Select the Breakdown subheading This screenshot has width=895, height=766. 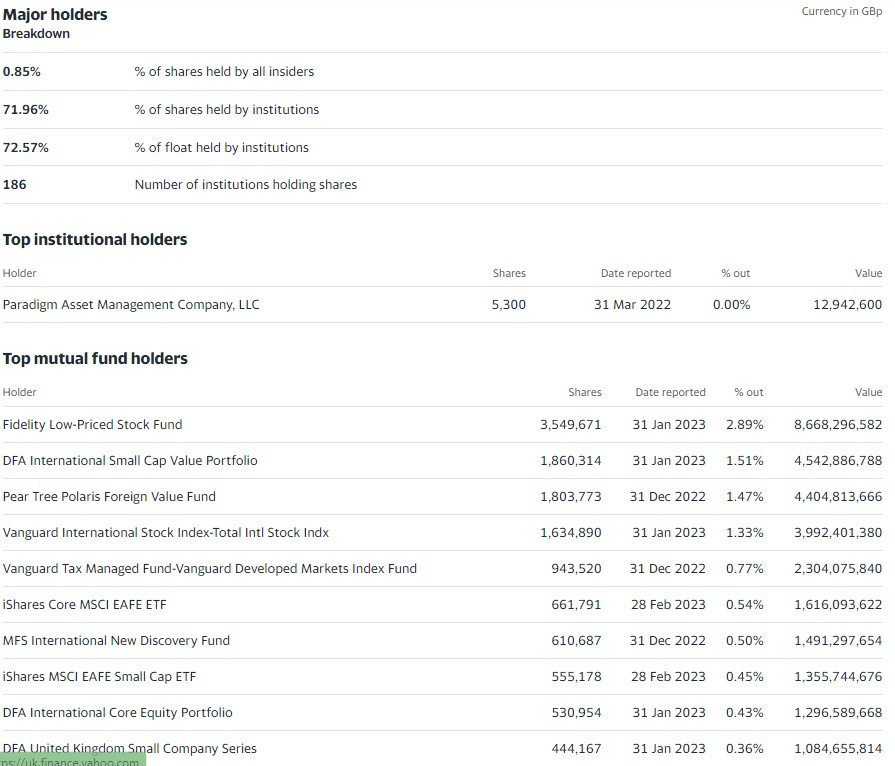36,34
